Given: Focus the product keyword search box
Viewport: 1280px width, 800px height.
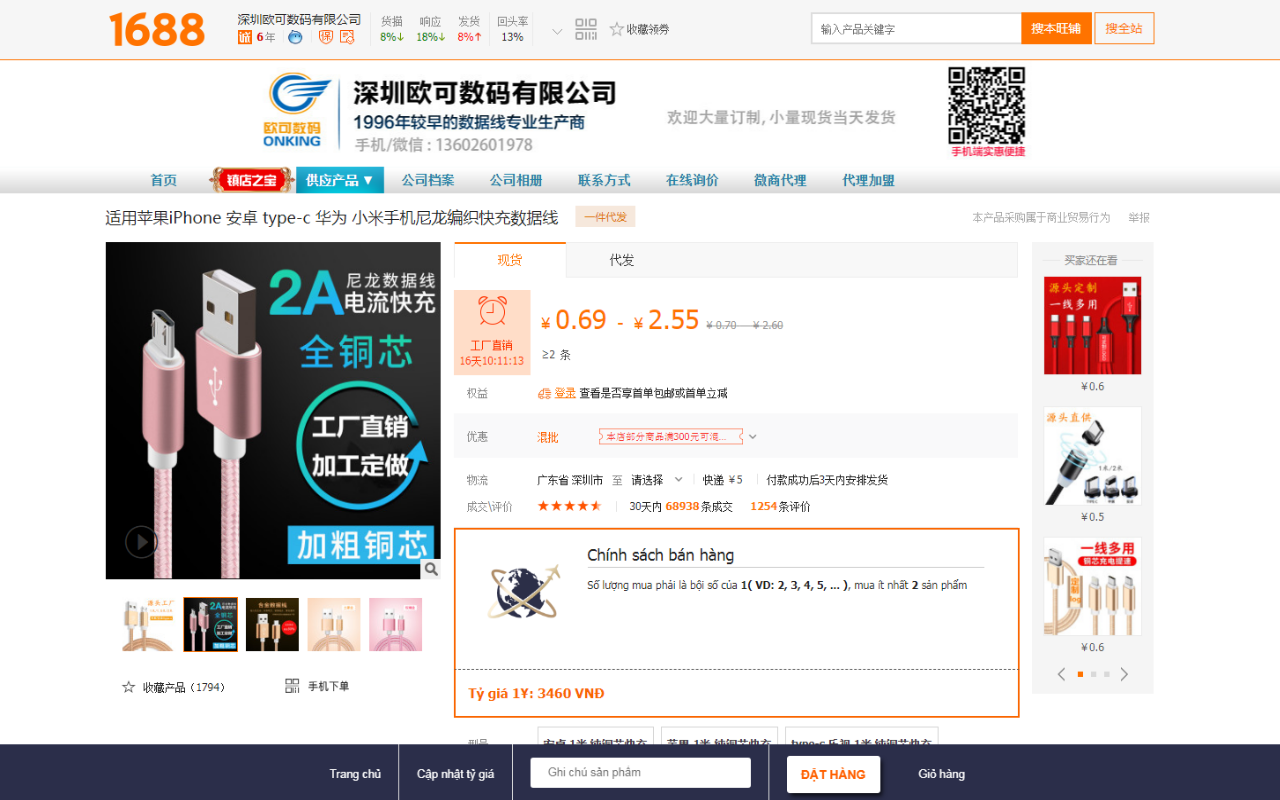Looking at the screenshot, I should (916, 29).
